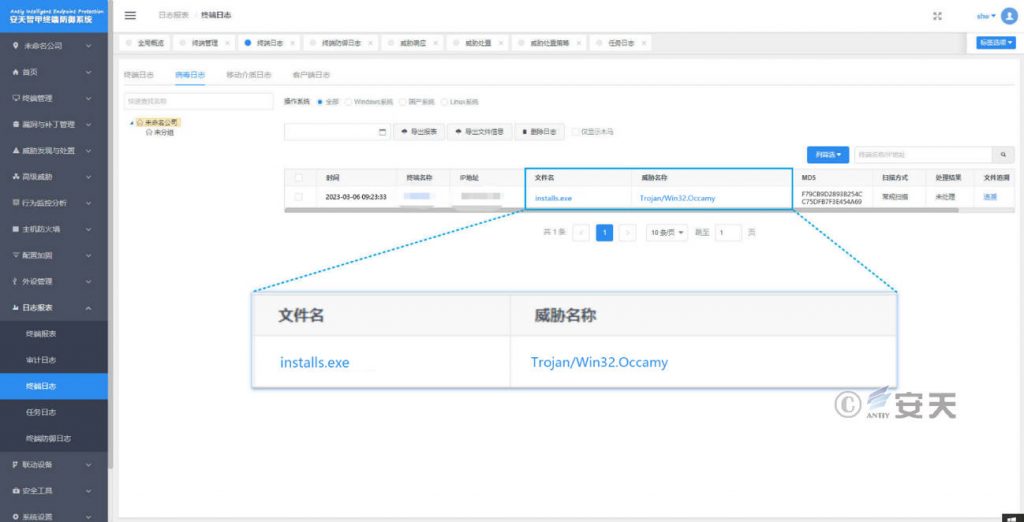Tick the select-all checkbox in table header

pyautogui.click(x=299, y=178)
